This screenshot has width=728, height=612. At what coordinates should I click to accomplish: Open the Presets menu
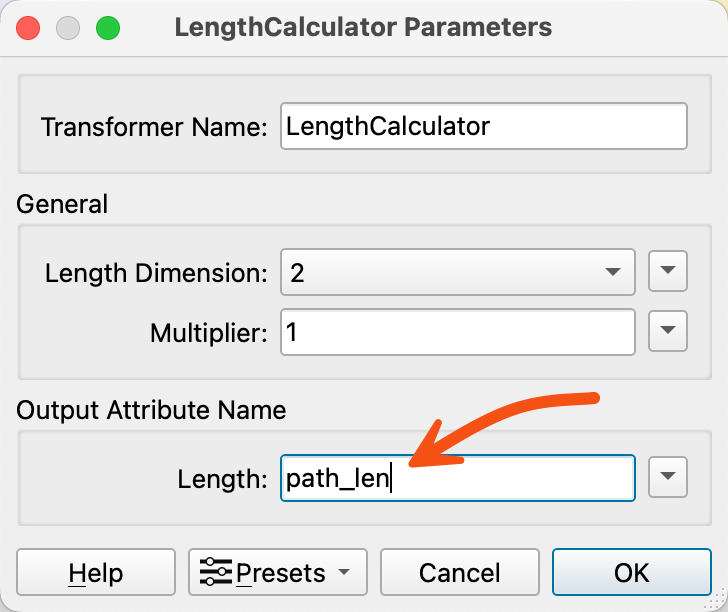tap(278, 572)
